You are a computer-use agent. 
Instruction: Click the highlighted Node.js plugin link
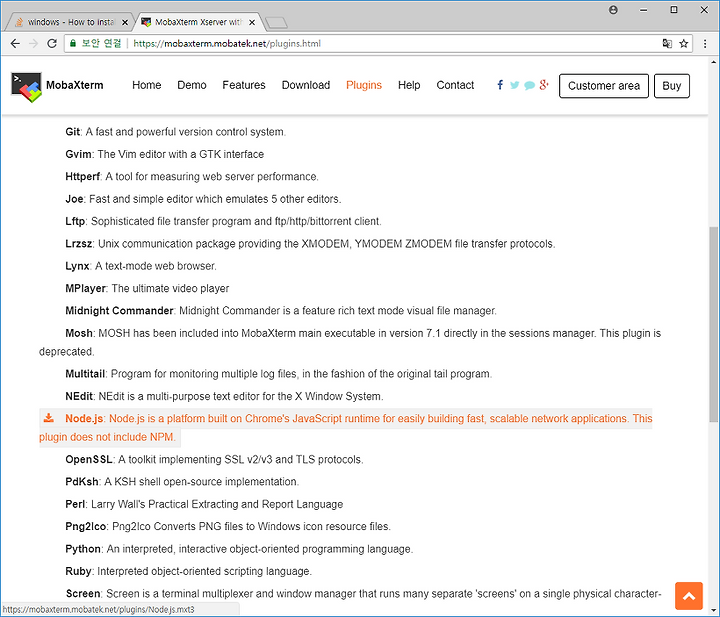(x=346, y=427)
